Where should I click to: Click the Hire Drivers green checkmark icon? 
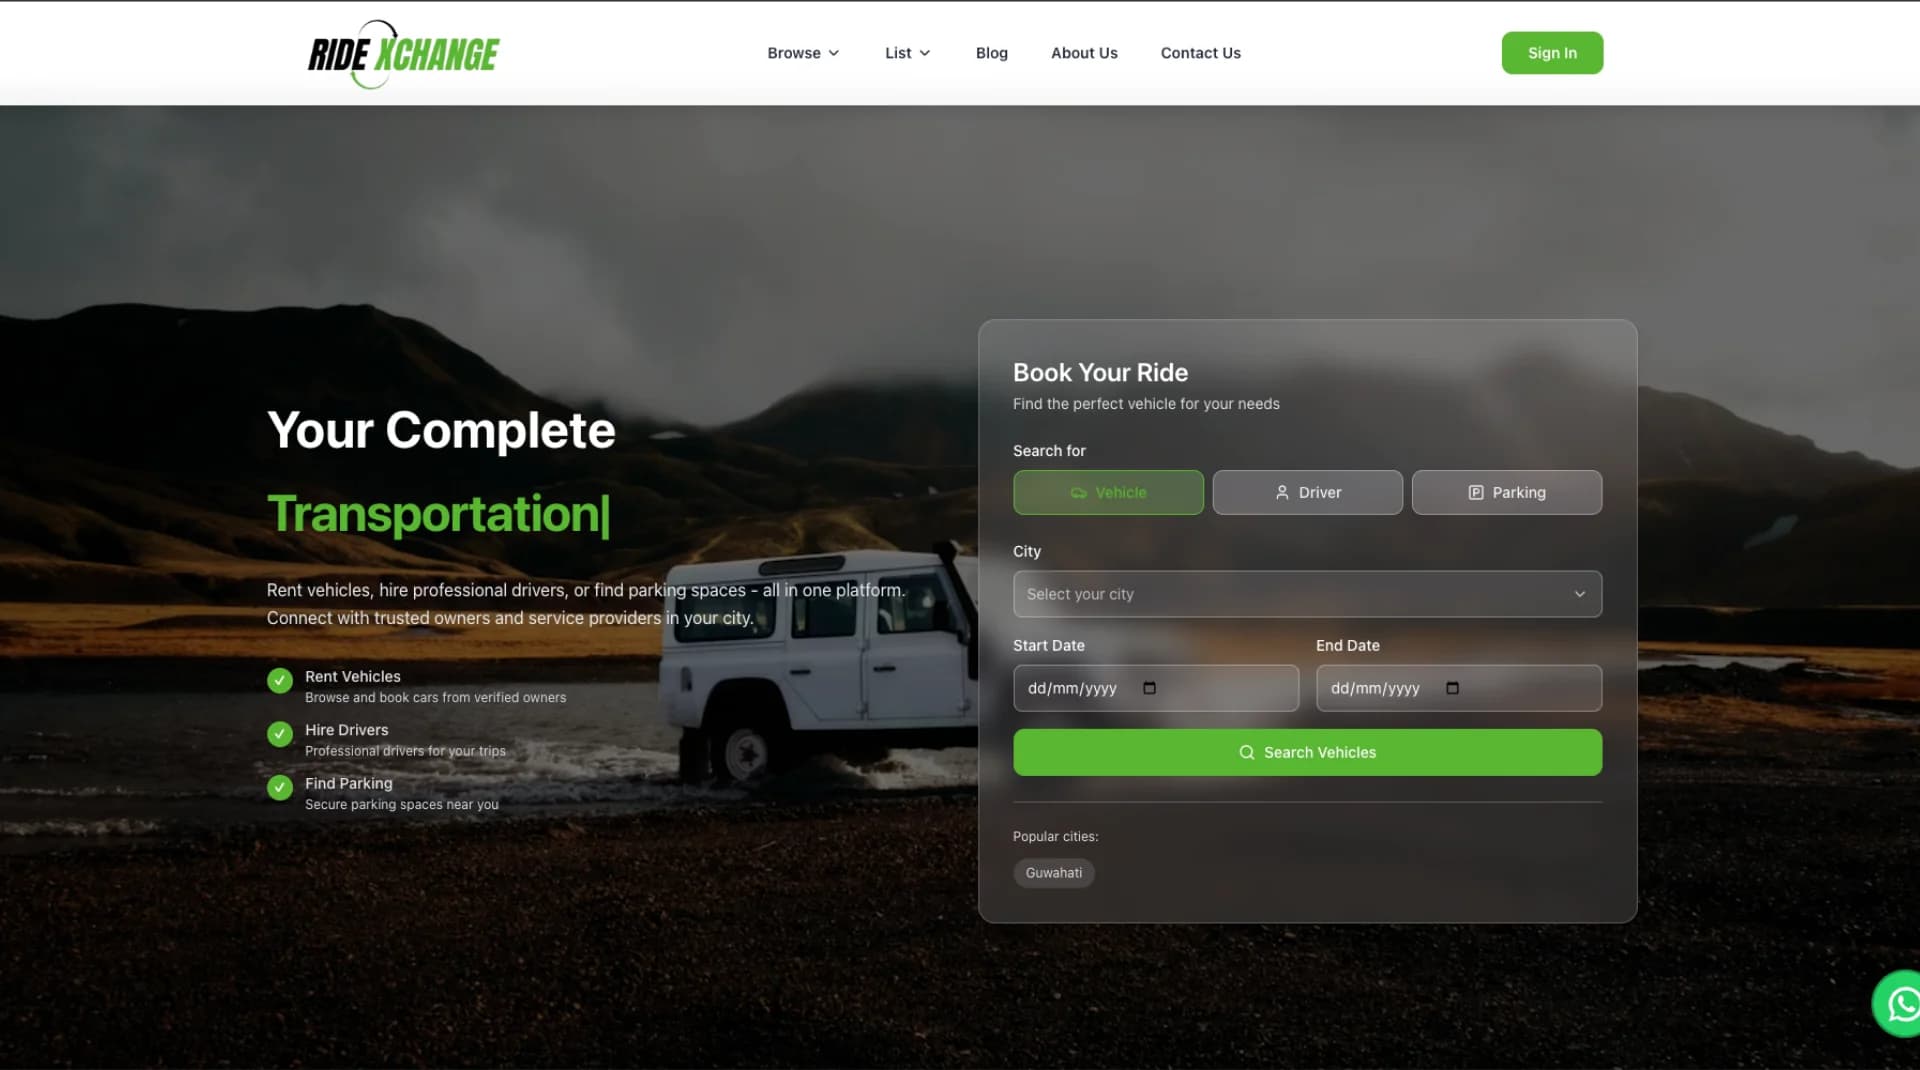(x=280, y=734)
